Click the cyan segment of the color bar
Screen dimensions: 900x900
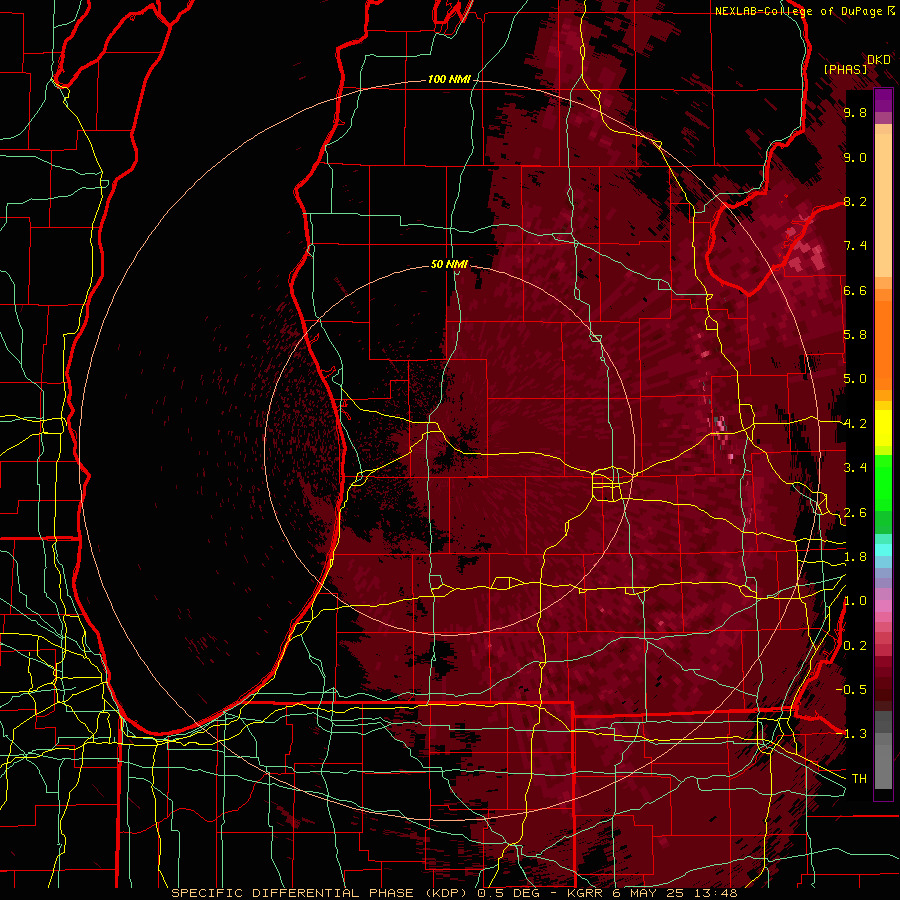(883, 549)
